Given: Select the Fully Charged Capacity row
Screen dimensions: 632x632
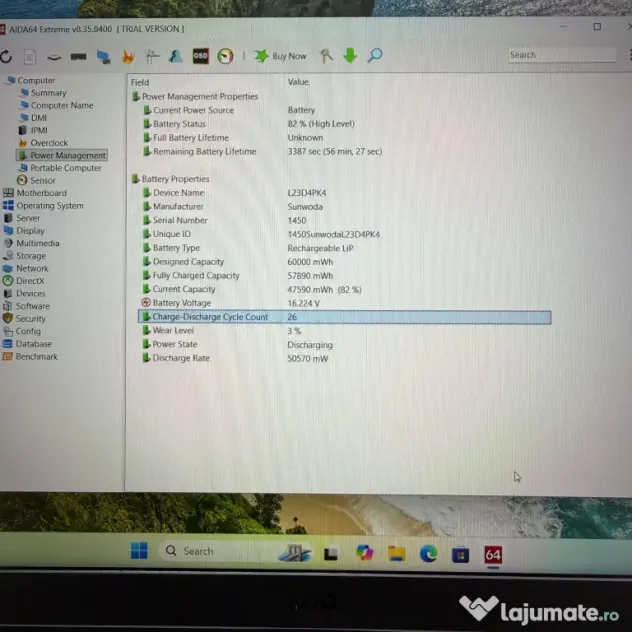Looking at the screenshot, I should pos(347,275).
